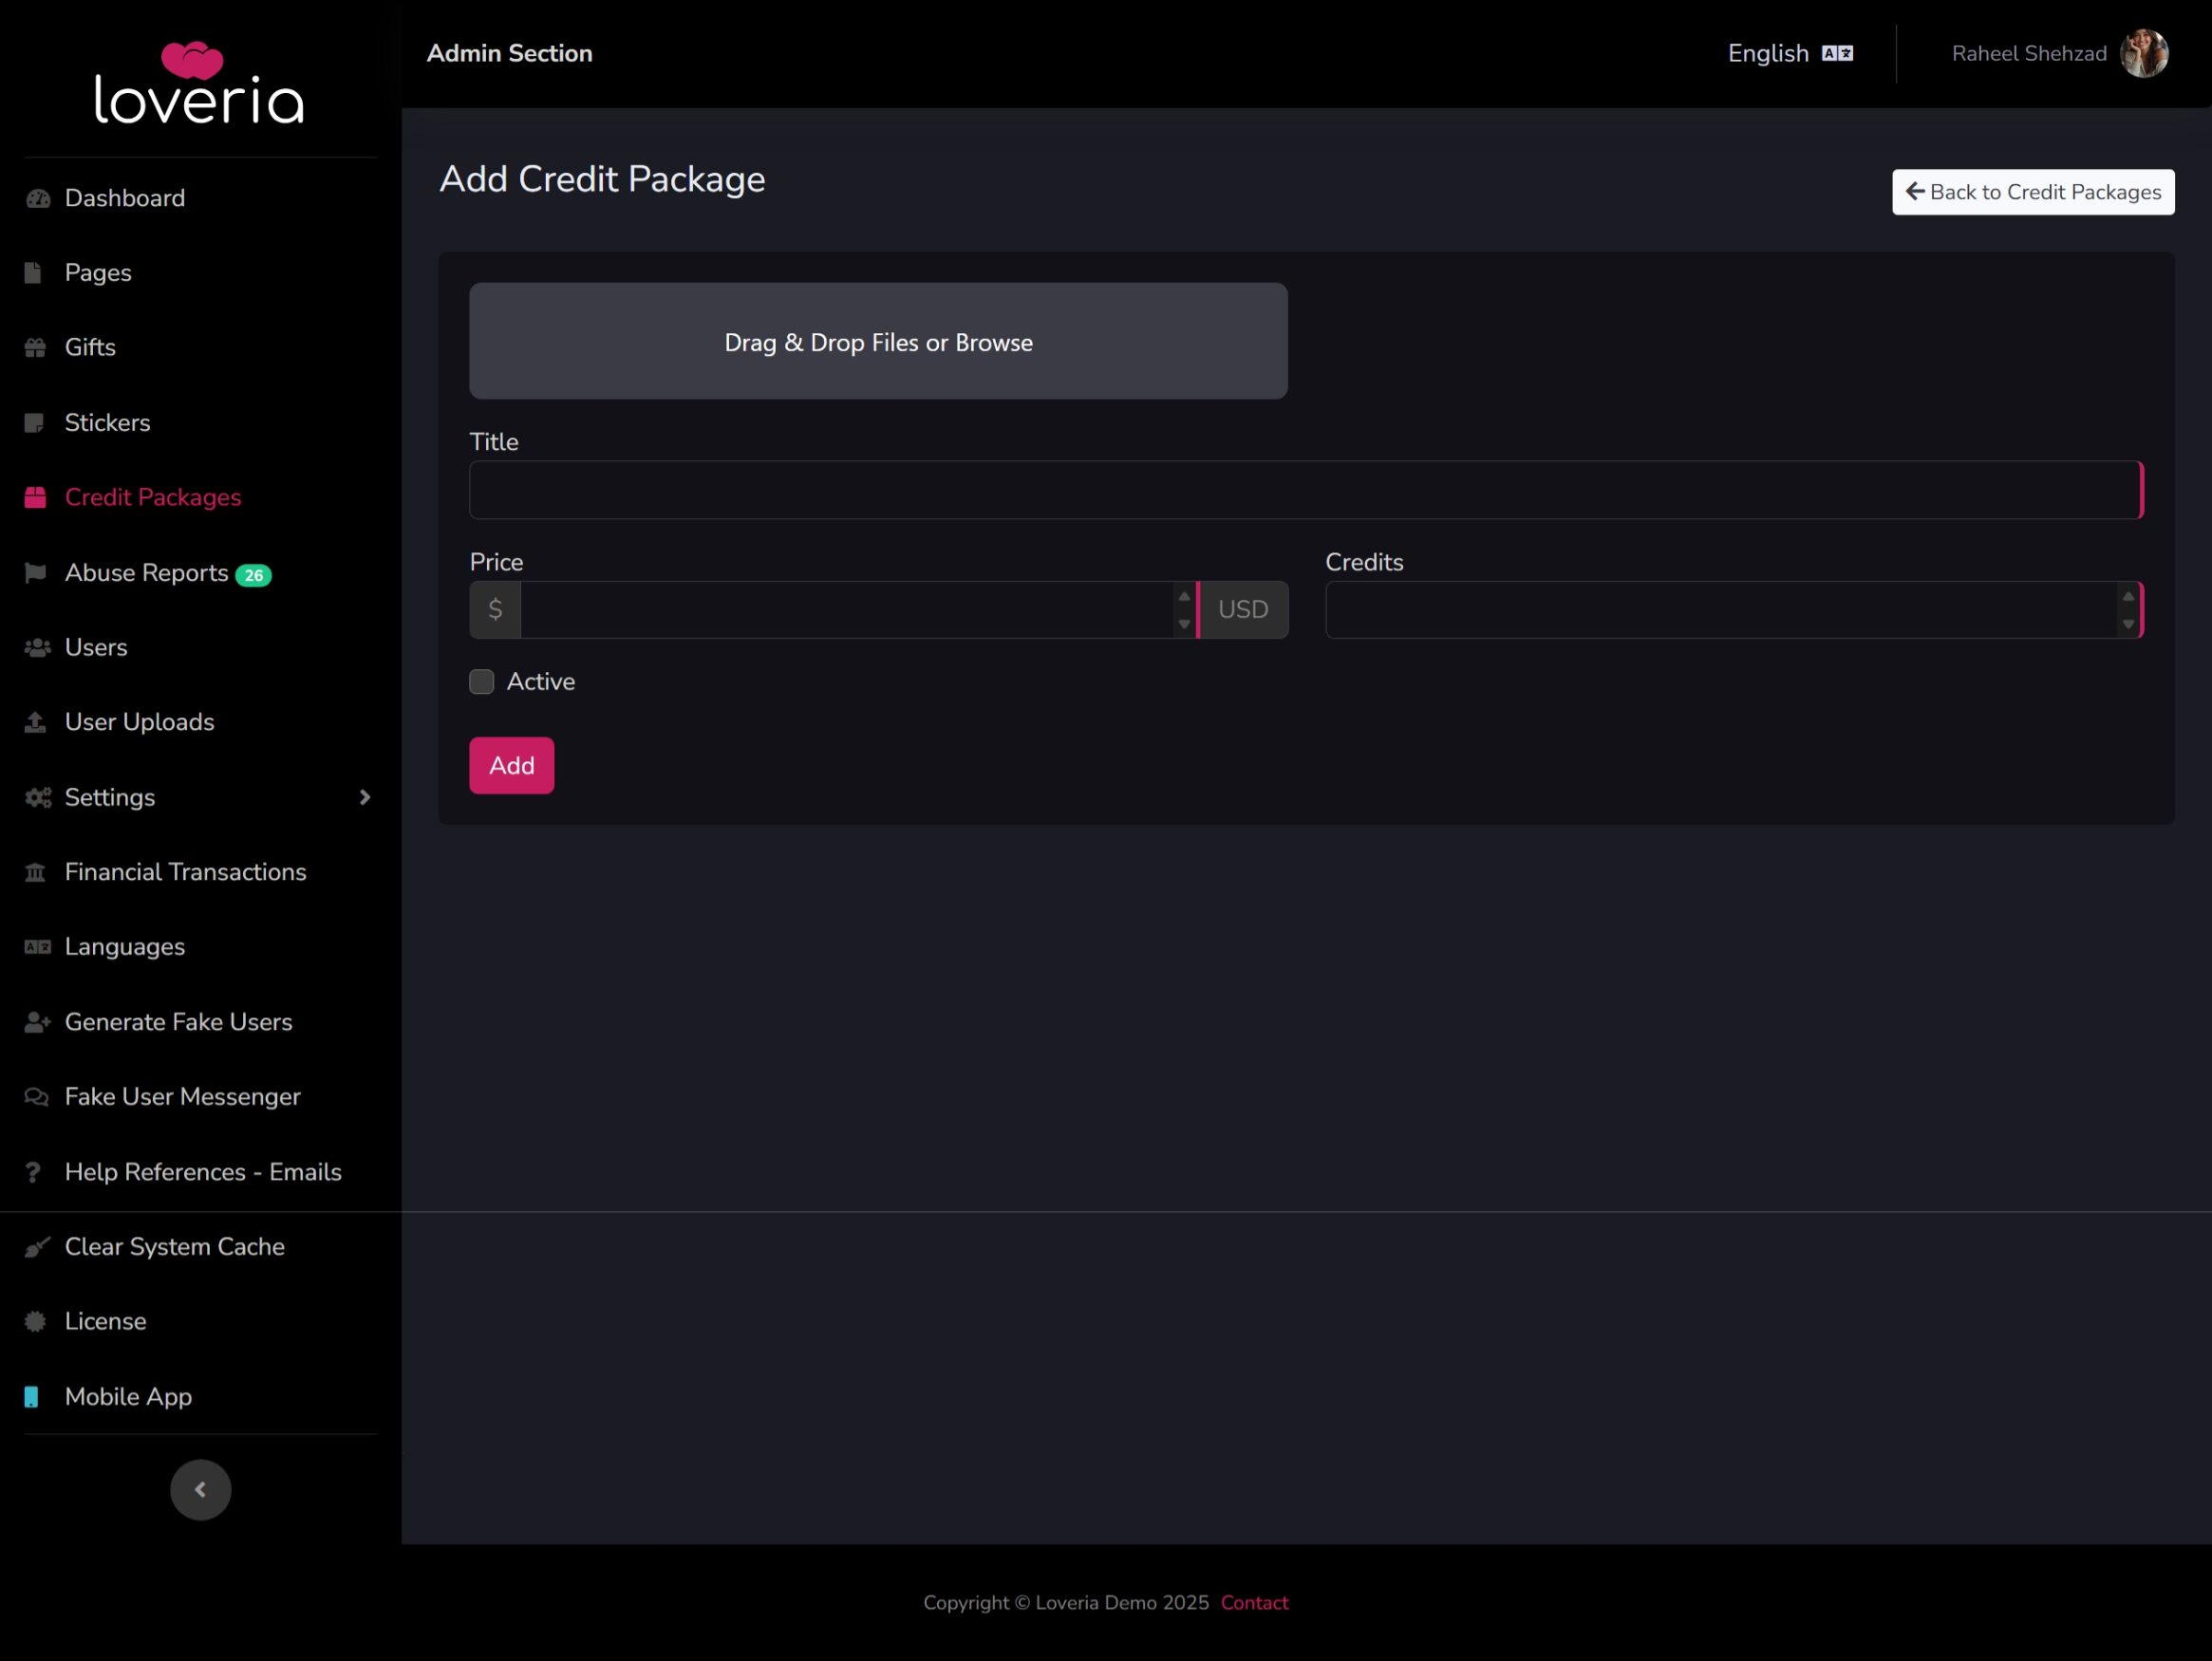Click the Gifts box icon
This screenshot has height=1661, width=2212.
(x=36, y=347)
